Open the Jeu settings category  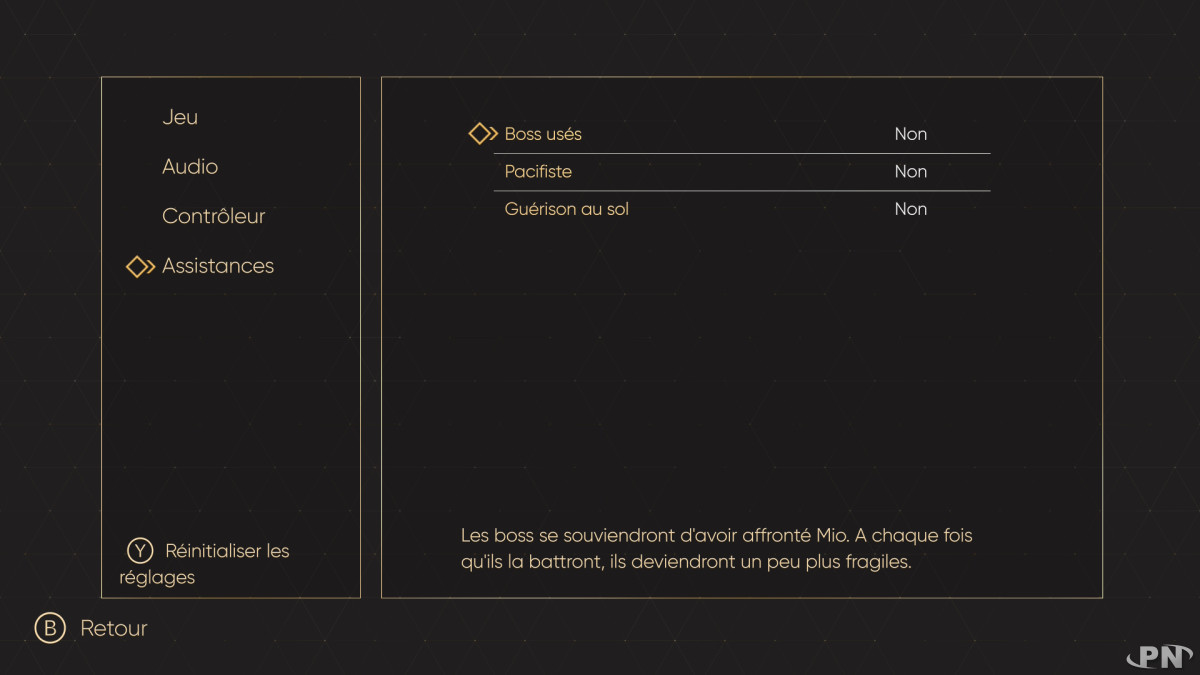(x=180, y=117)
